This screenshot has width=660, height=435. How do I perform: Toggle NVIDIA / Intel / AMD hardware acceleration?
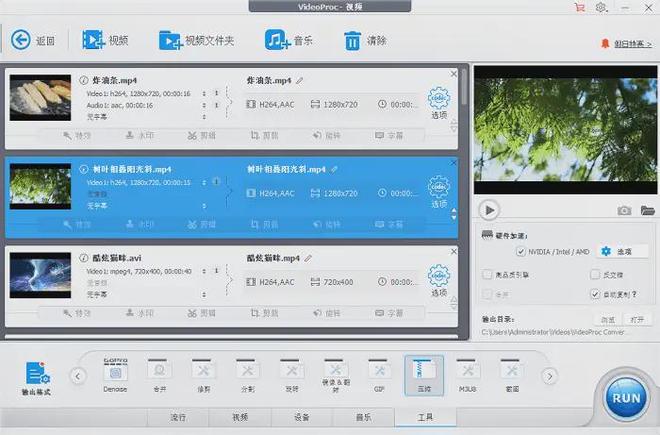point(521,251)
